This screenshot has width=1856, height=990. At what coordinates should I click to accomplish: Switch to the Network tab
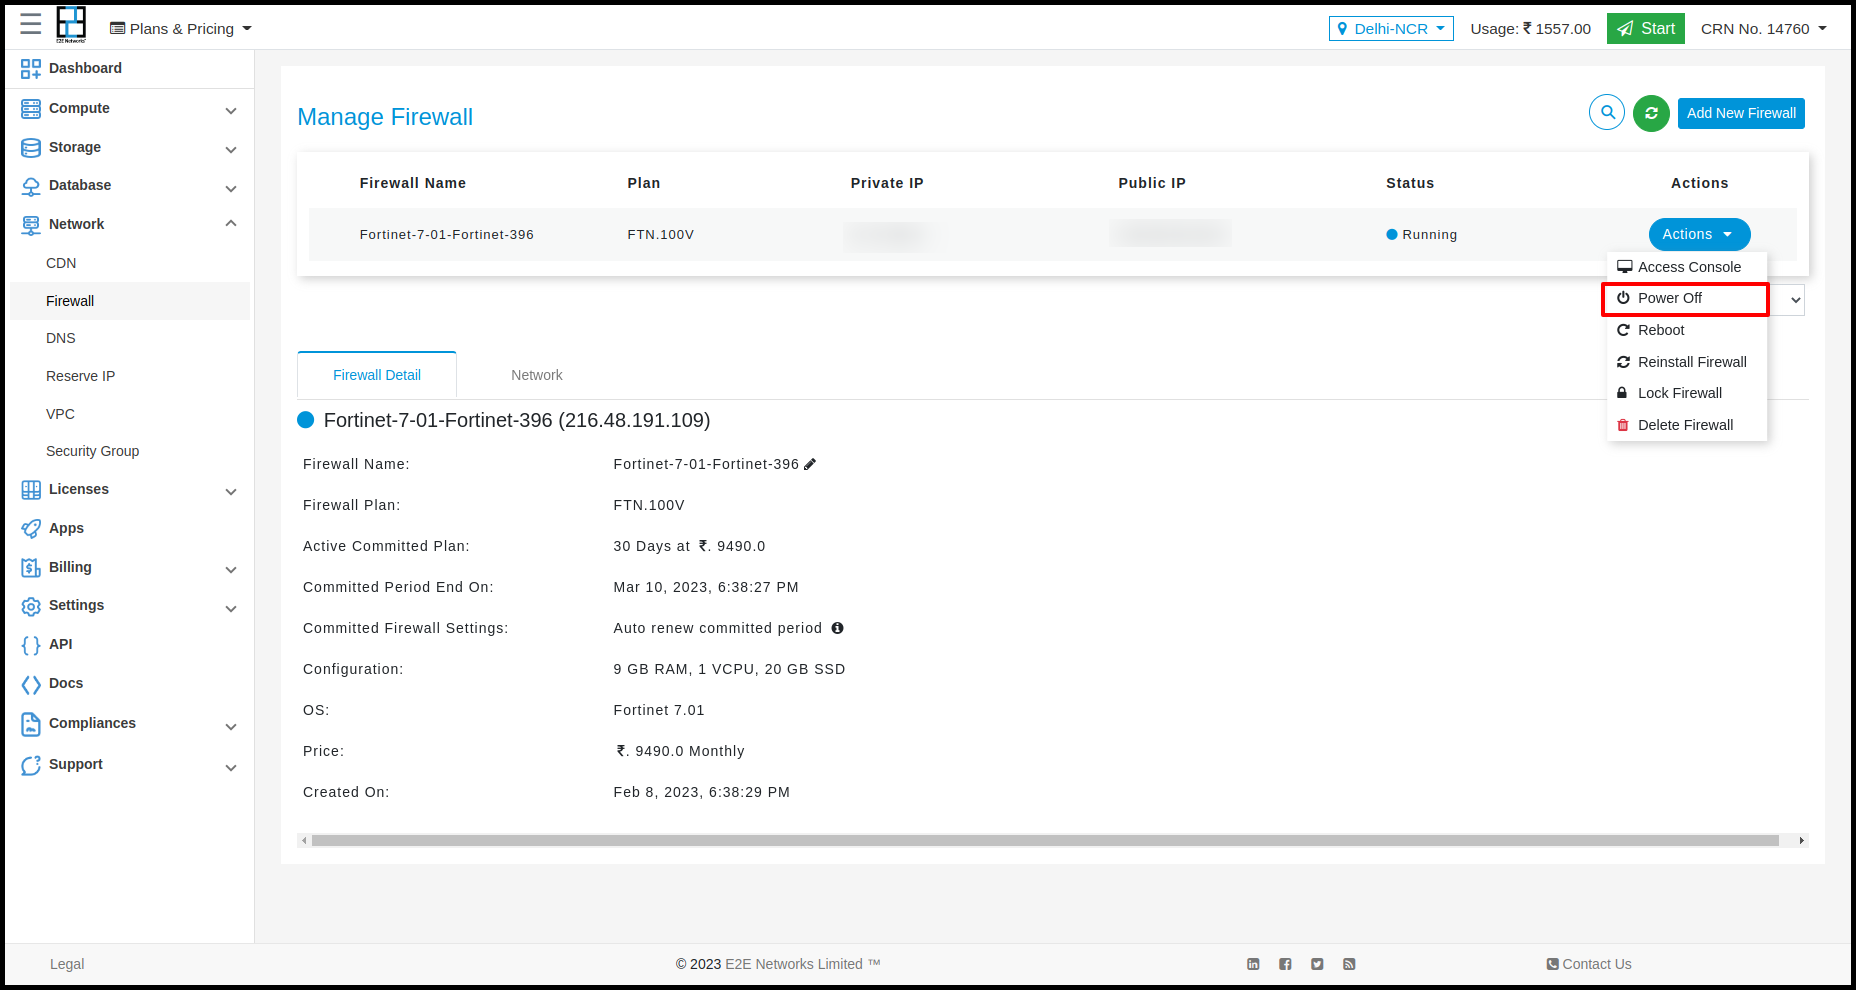click(537, 375)
